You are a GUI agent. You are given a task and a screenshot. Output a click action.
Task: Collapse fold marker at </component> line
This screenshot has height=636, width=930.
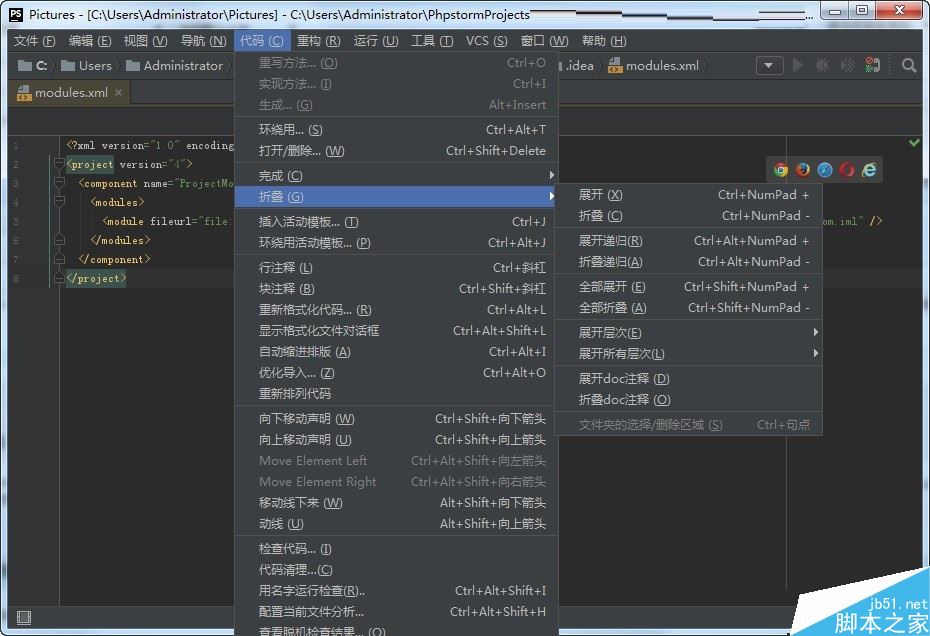[x=59, y=259]
